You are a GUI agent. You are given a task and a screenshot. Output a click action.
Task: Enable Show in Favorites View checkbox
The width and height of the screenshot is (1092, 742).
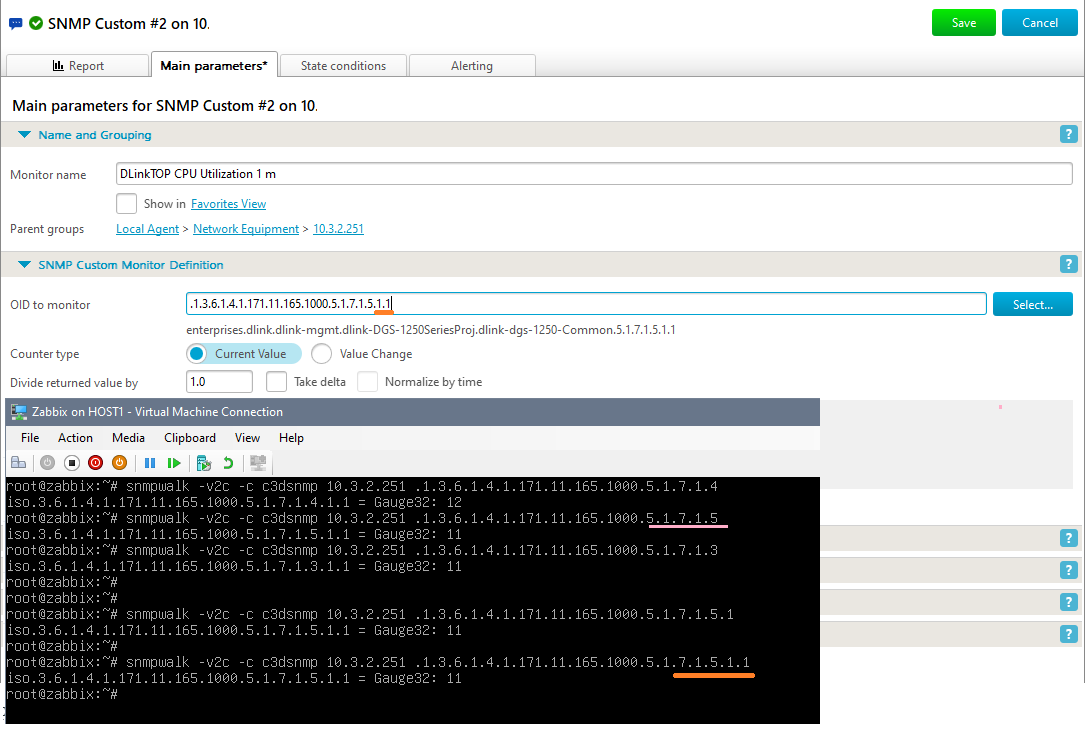coord(126,204)
